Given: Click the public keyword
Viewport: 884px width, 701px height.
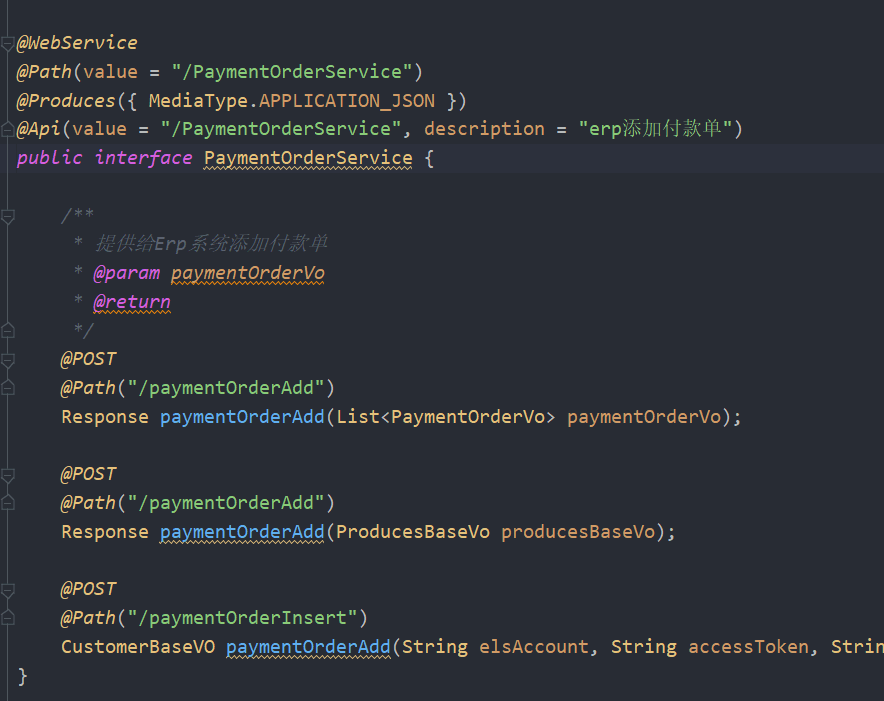Looking at the screenshot, I should click(50, 158).
